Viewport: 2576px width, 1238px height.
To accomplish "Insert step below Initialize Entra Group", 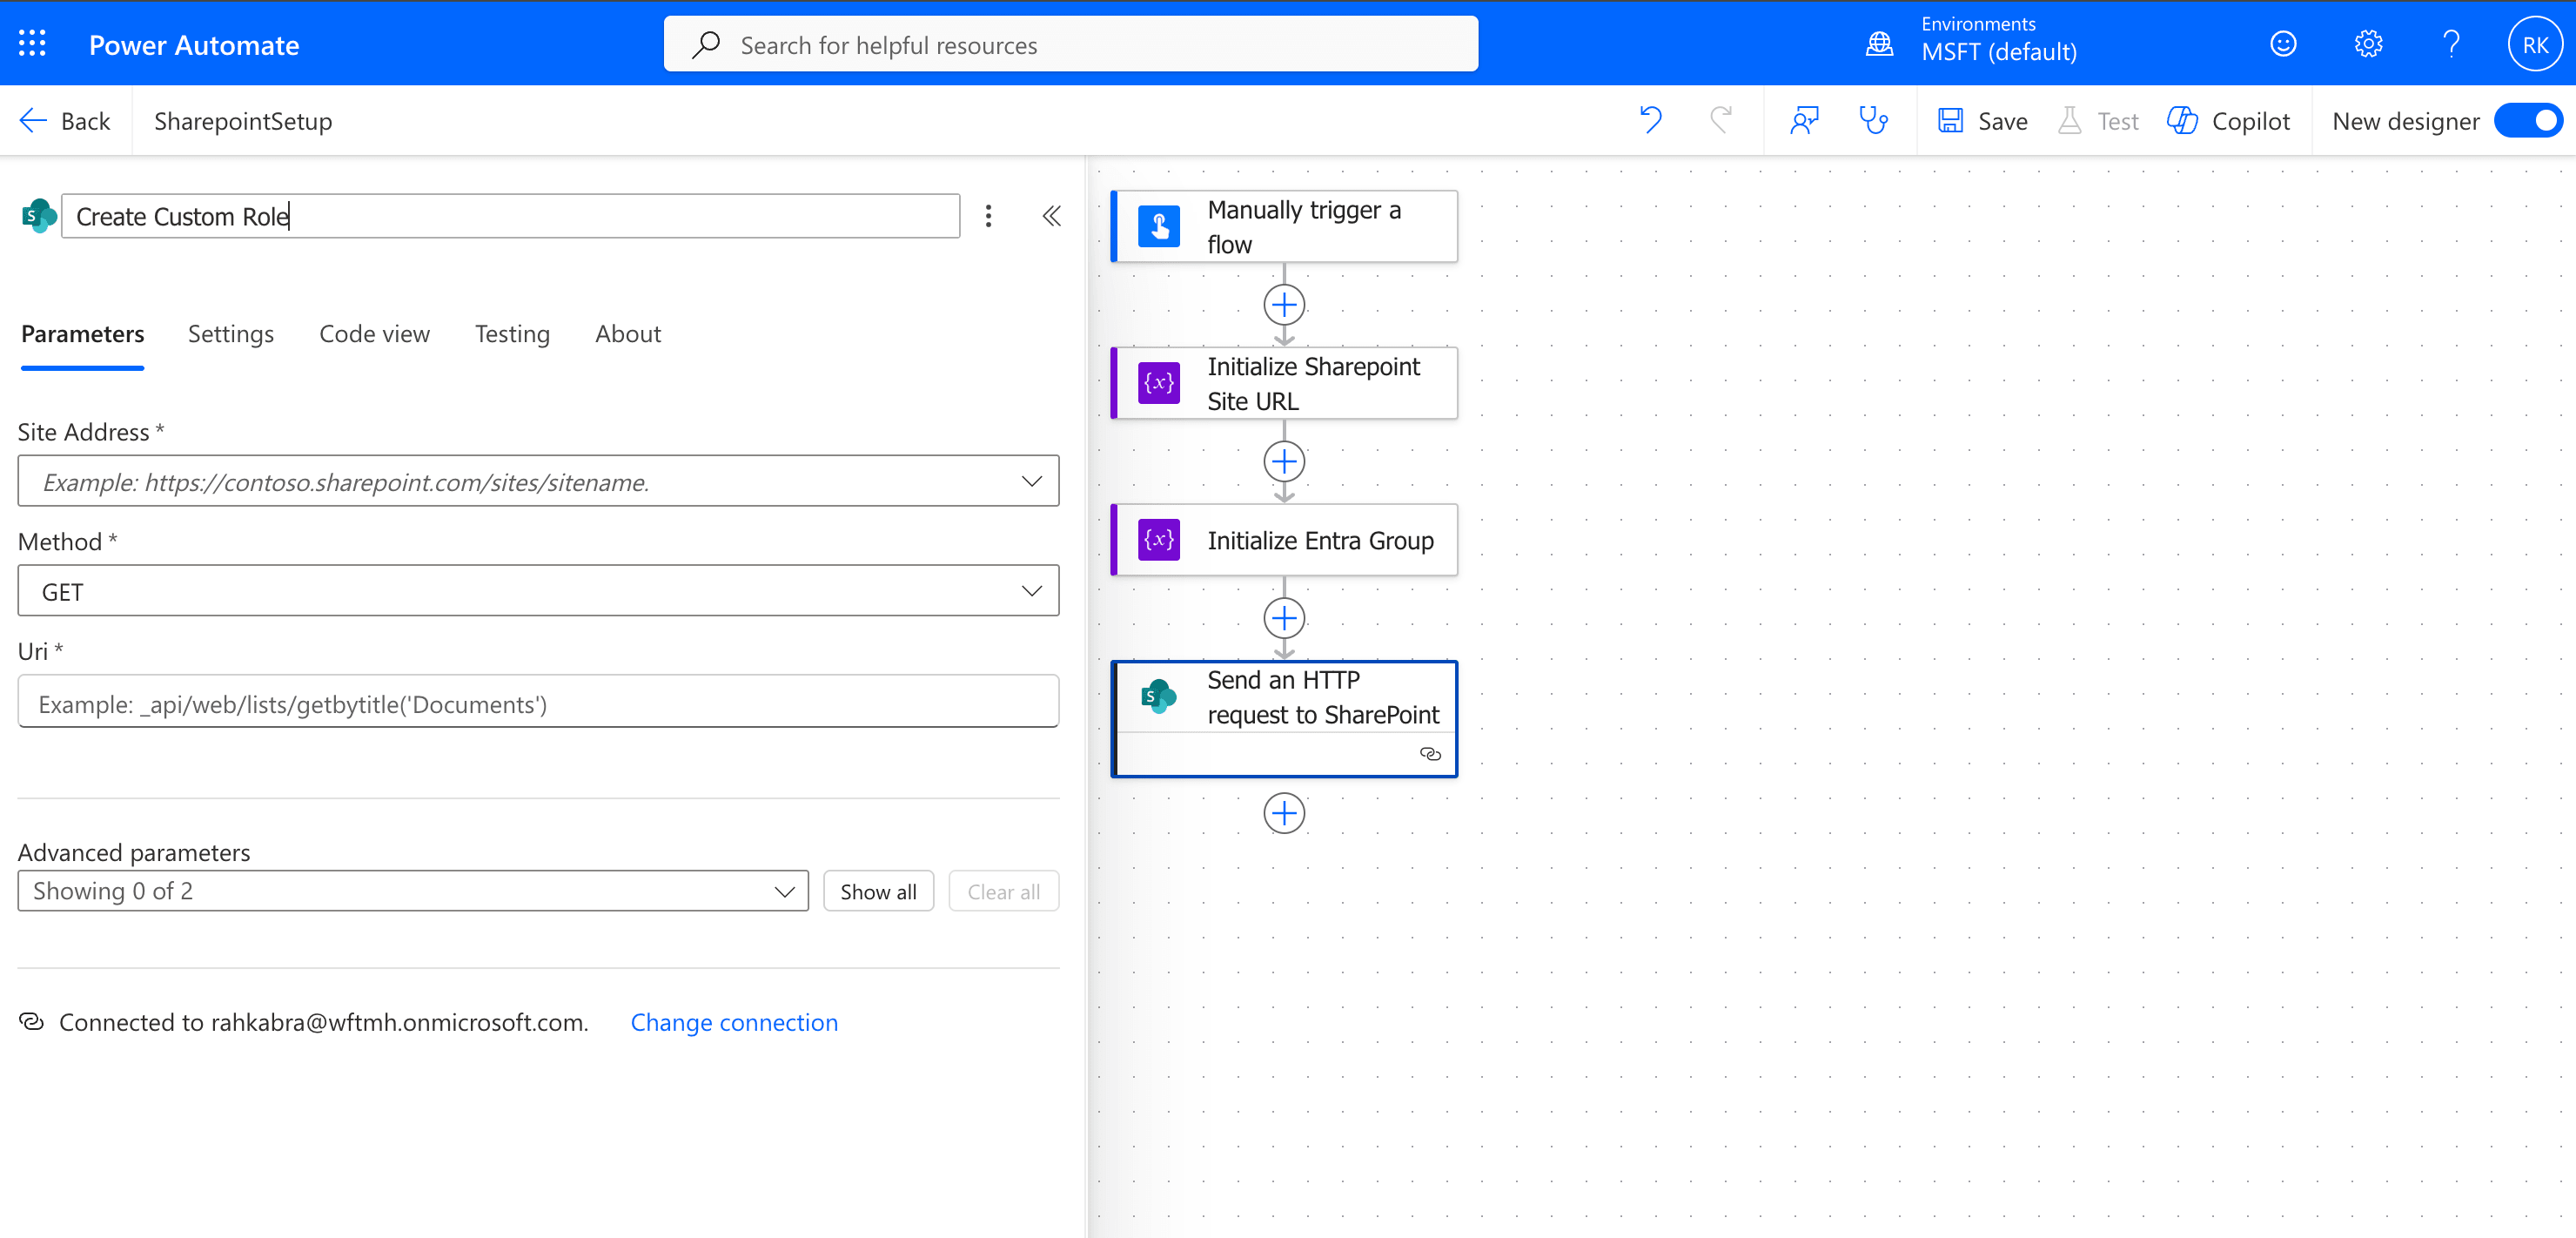I will tap(1284, 618).
